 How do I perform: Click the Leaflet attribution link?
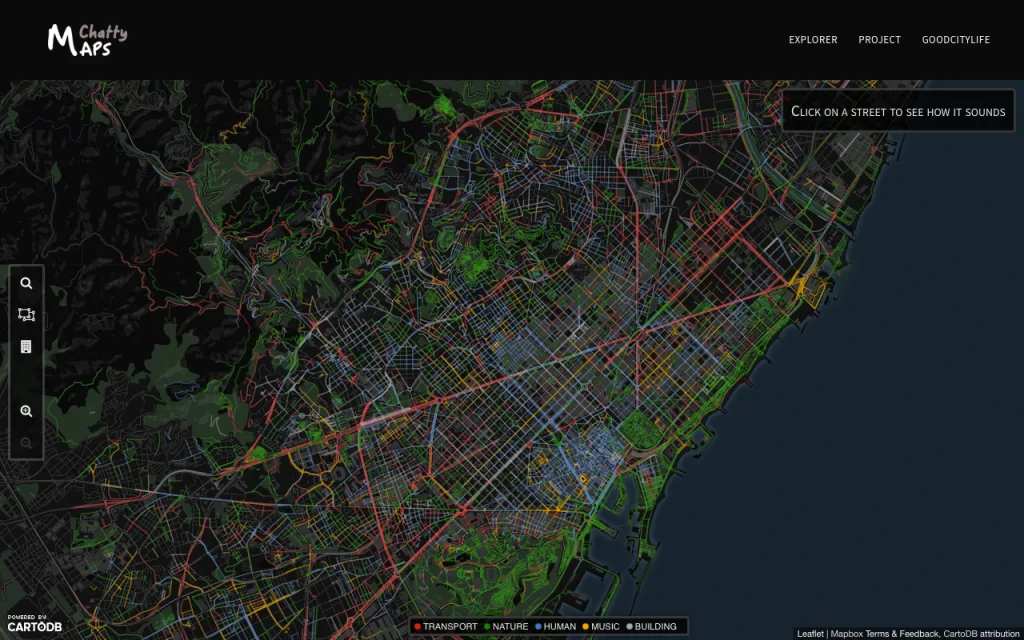[x=810, y=632]
